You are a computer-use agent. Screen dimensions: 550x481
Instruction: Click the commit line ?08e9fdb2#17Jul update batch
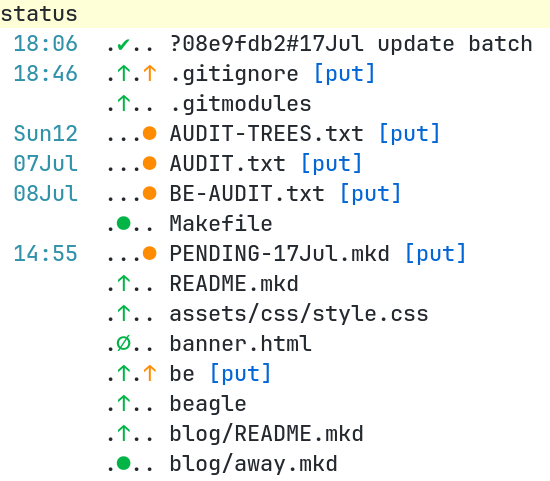click(351, 44)
